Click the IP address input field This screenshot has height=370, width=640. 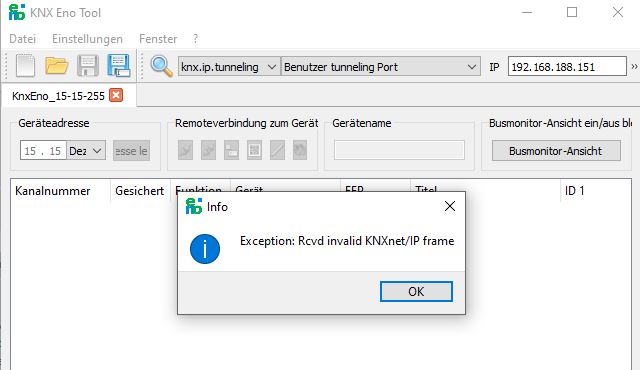pos(567,66)
